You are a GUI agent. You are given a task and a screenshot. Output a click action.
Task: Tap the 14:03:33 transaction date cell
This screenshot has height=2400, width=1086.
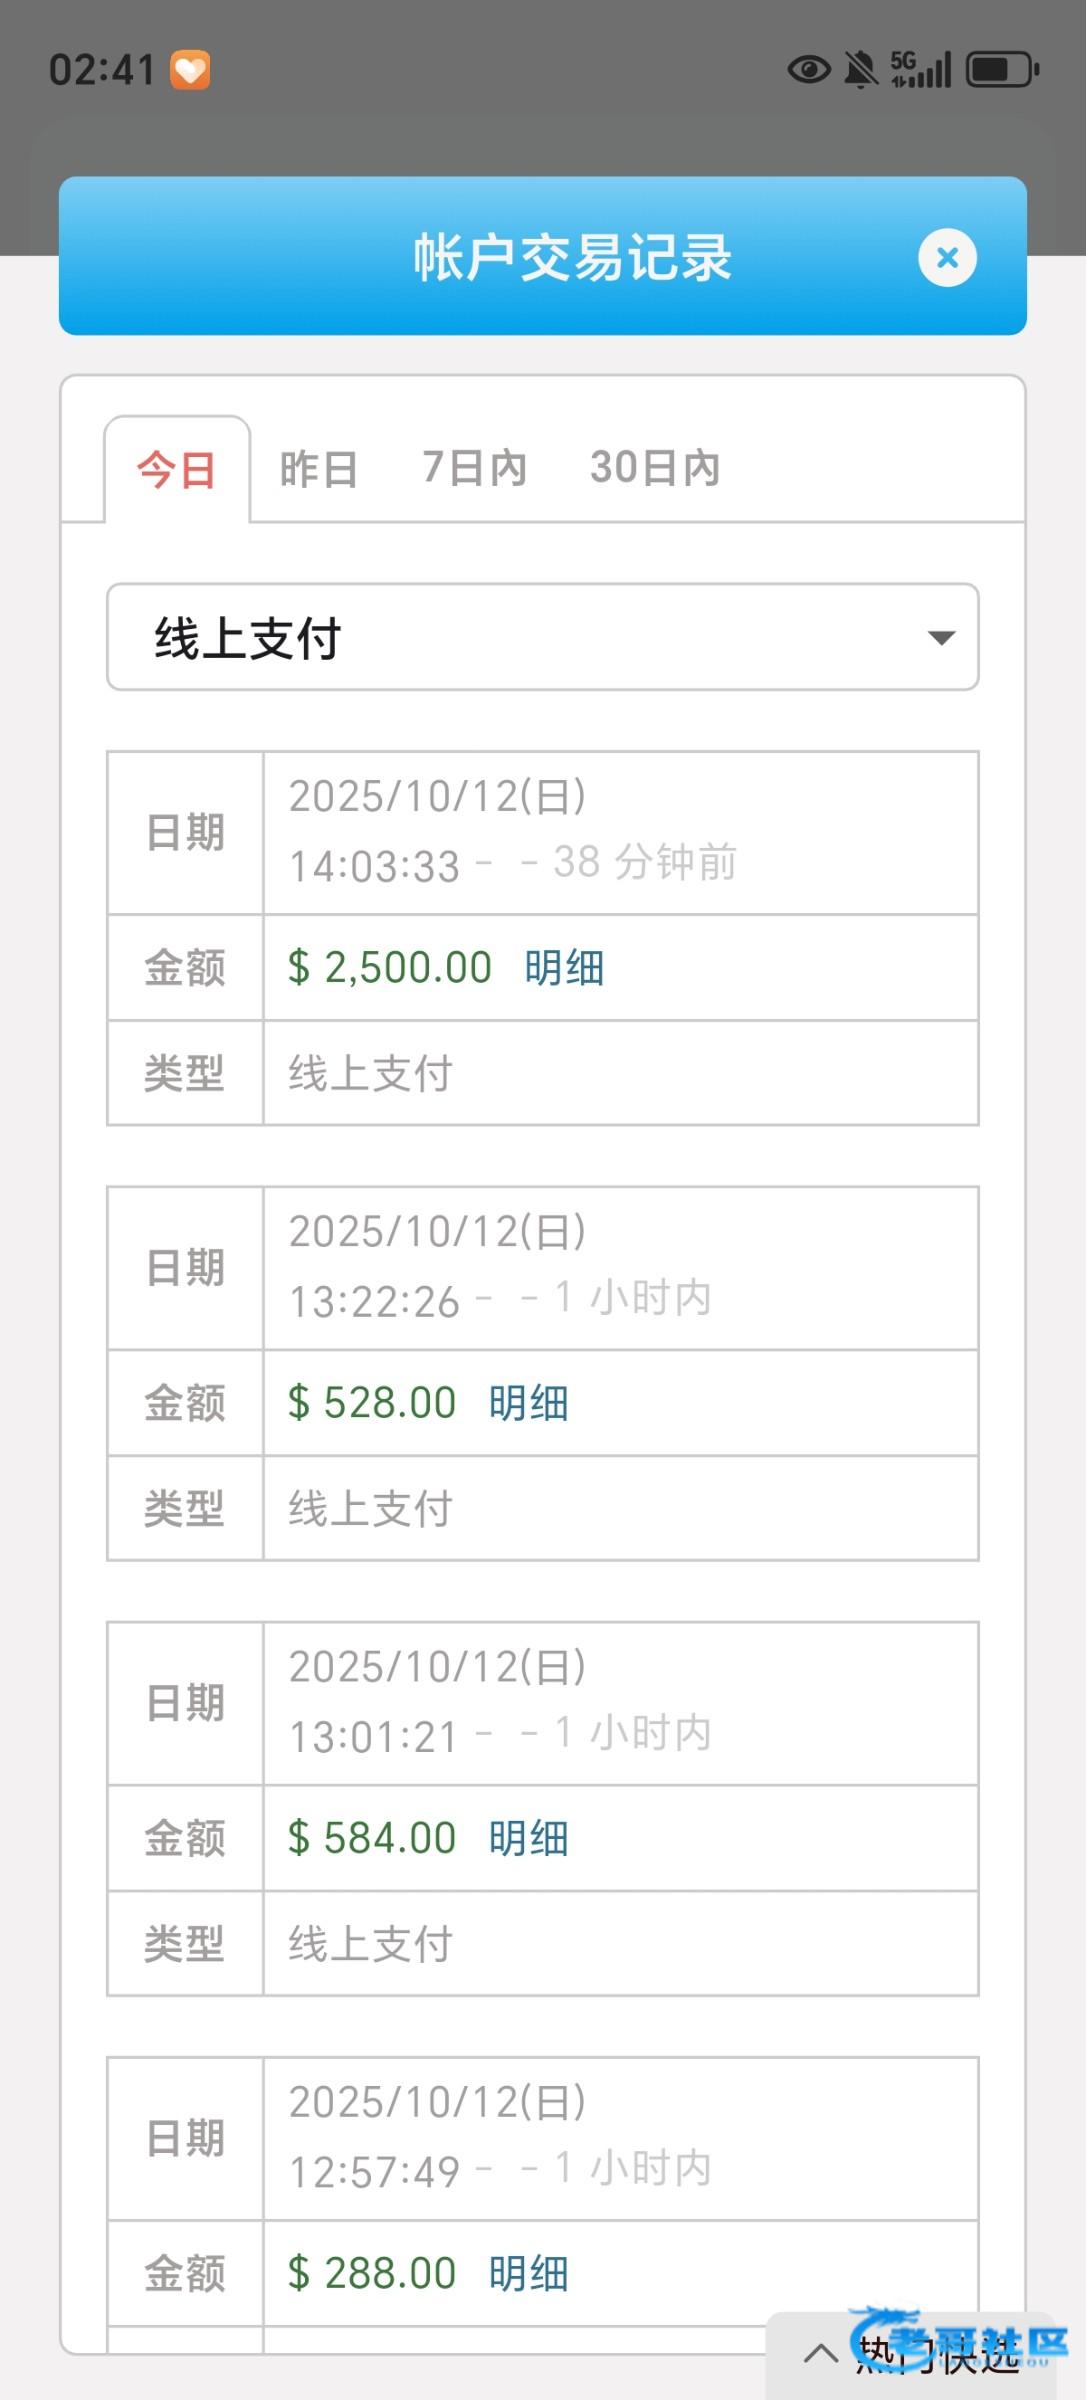pyautogui.click(x=620, y=832)
